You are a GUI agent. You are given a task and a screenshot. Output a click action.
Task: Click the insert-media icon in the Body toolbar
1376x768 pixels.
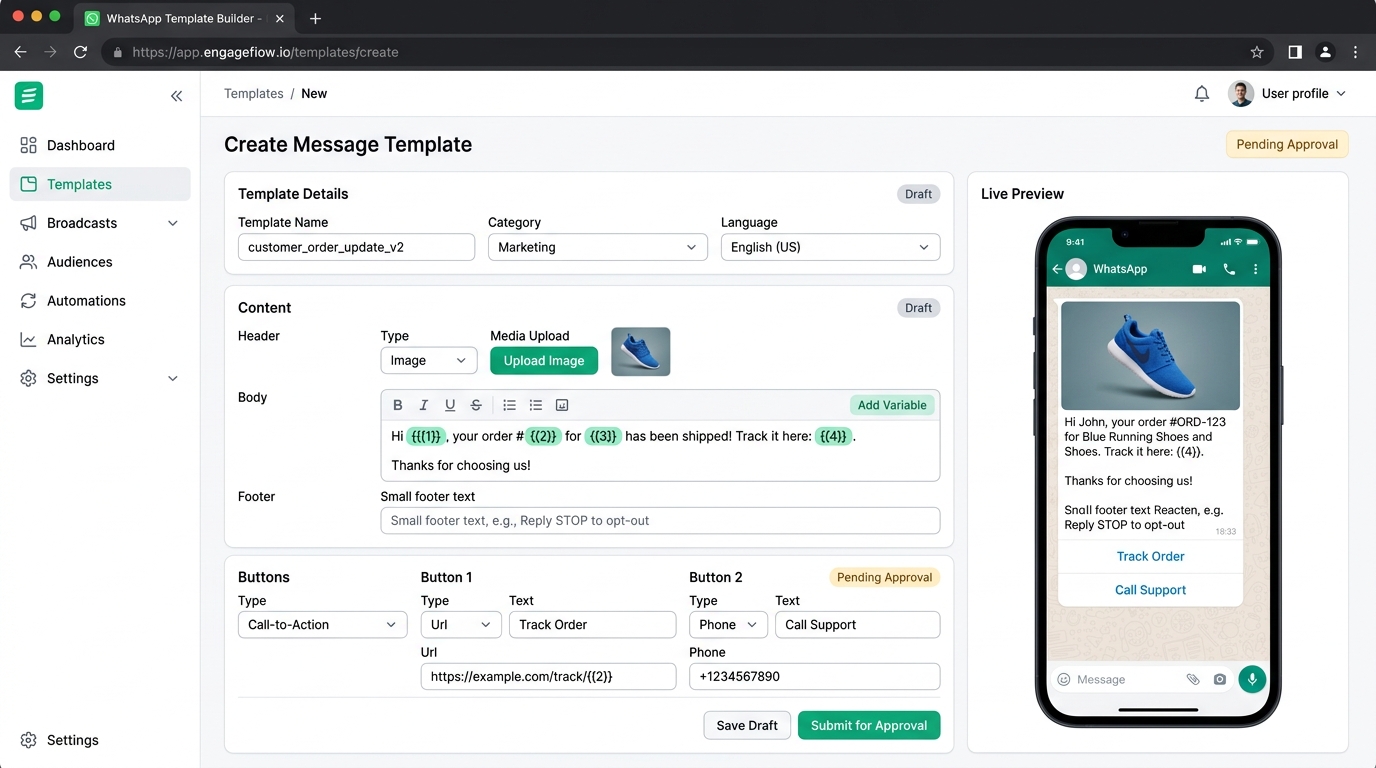click(562, 405)
